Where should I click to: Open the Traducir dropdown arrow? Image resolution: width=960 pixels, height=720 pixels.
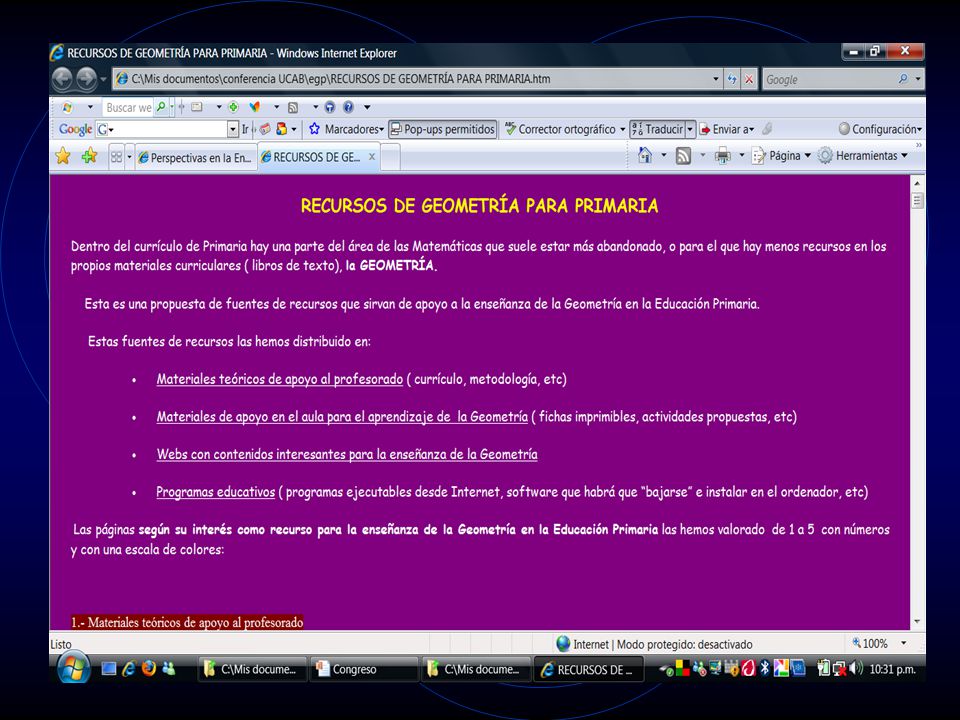click(x=690, y=129)
